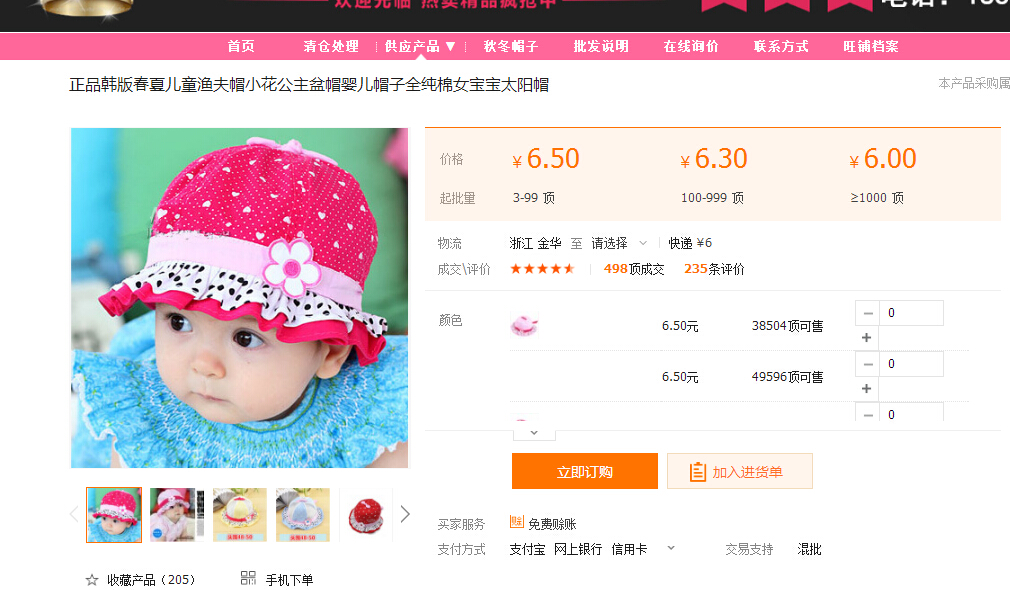
Task: Click the star icon to favorite this product
Action: (92, 580)
